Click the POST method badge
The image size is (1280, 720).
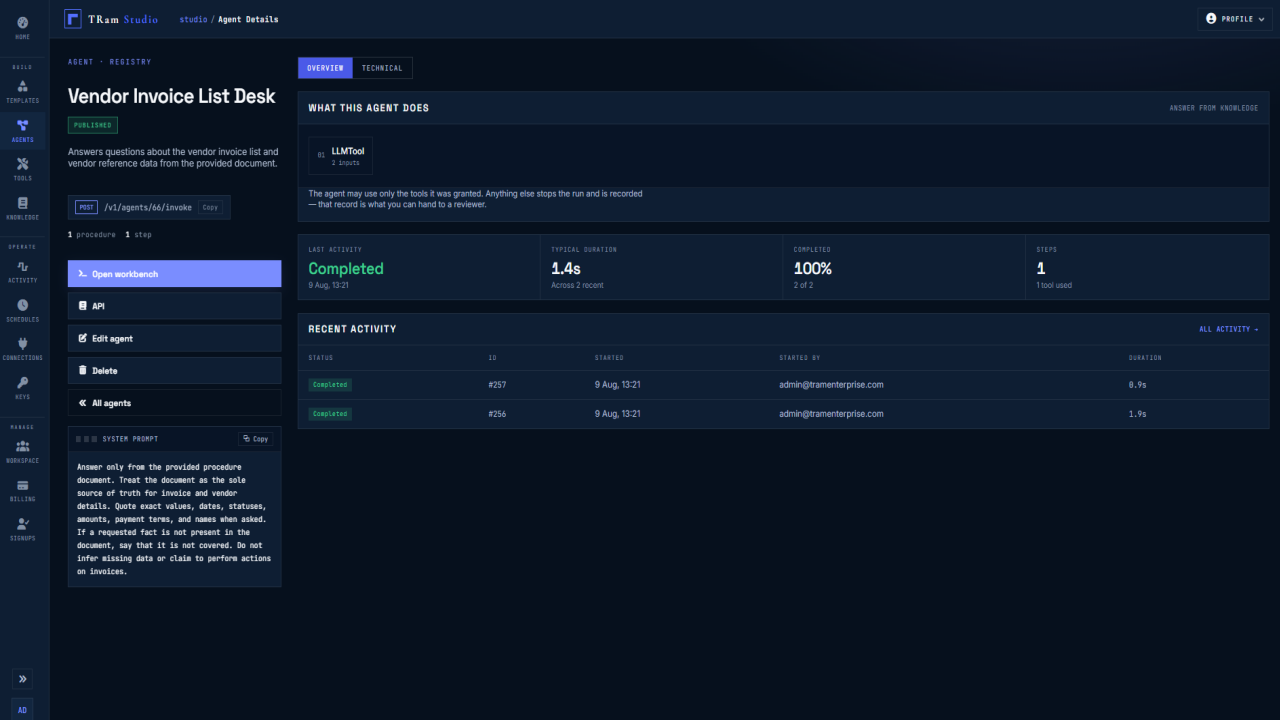(x=87, y=208)
